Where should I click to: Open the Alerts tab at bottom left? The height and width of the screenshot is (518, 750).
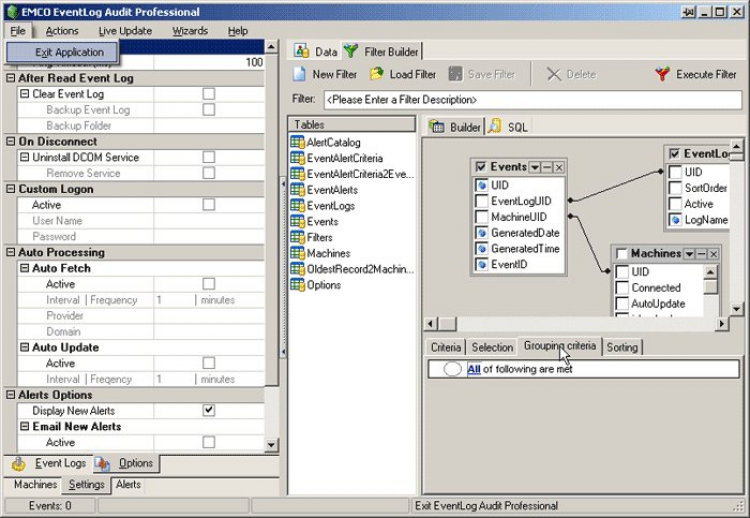pos(128,485)
